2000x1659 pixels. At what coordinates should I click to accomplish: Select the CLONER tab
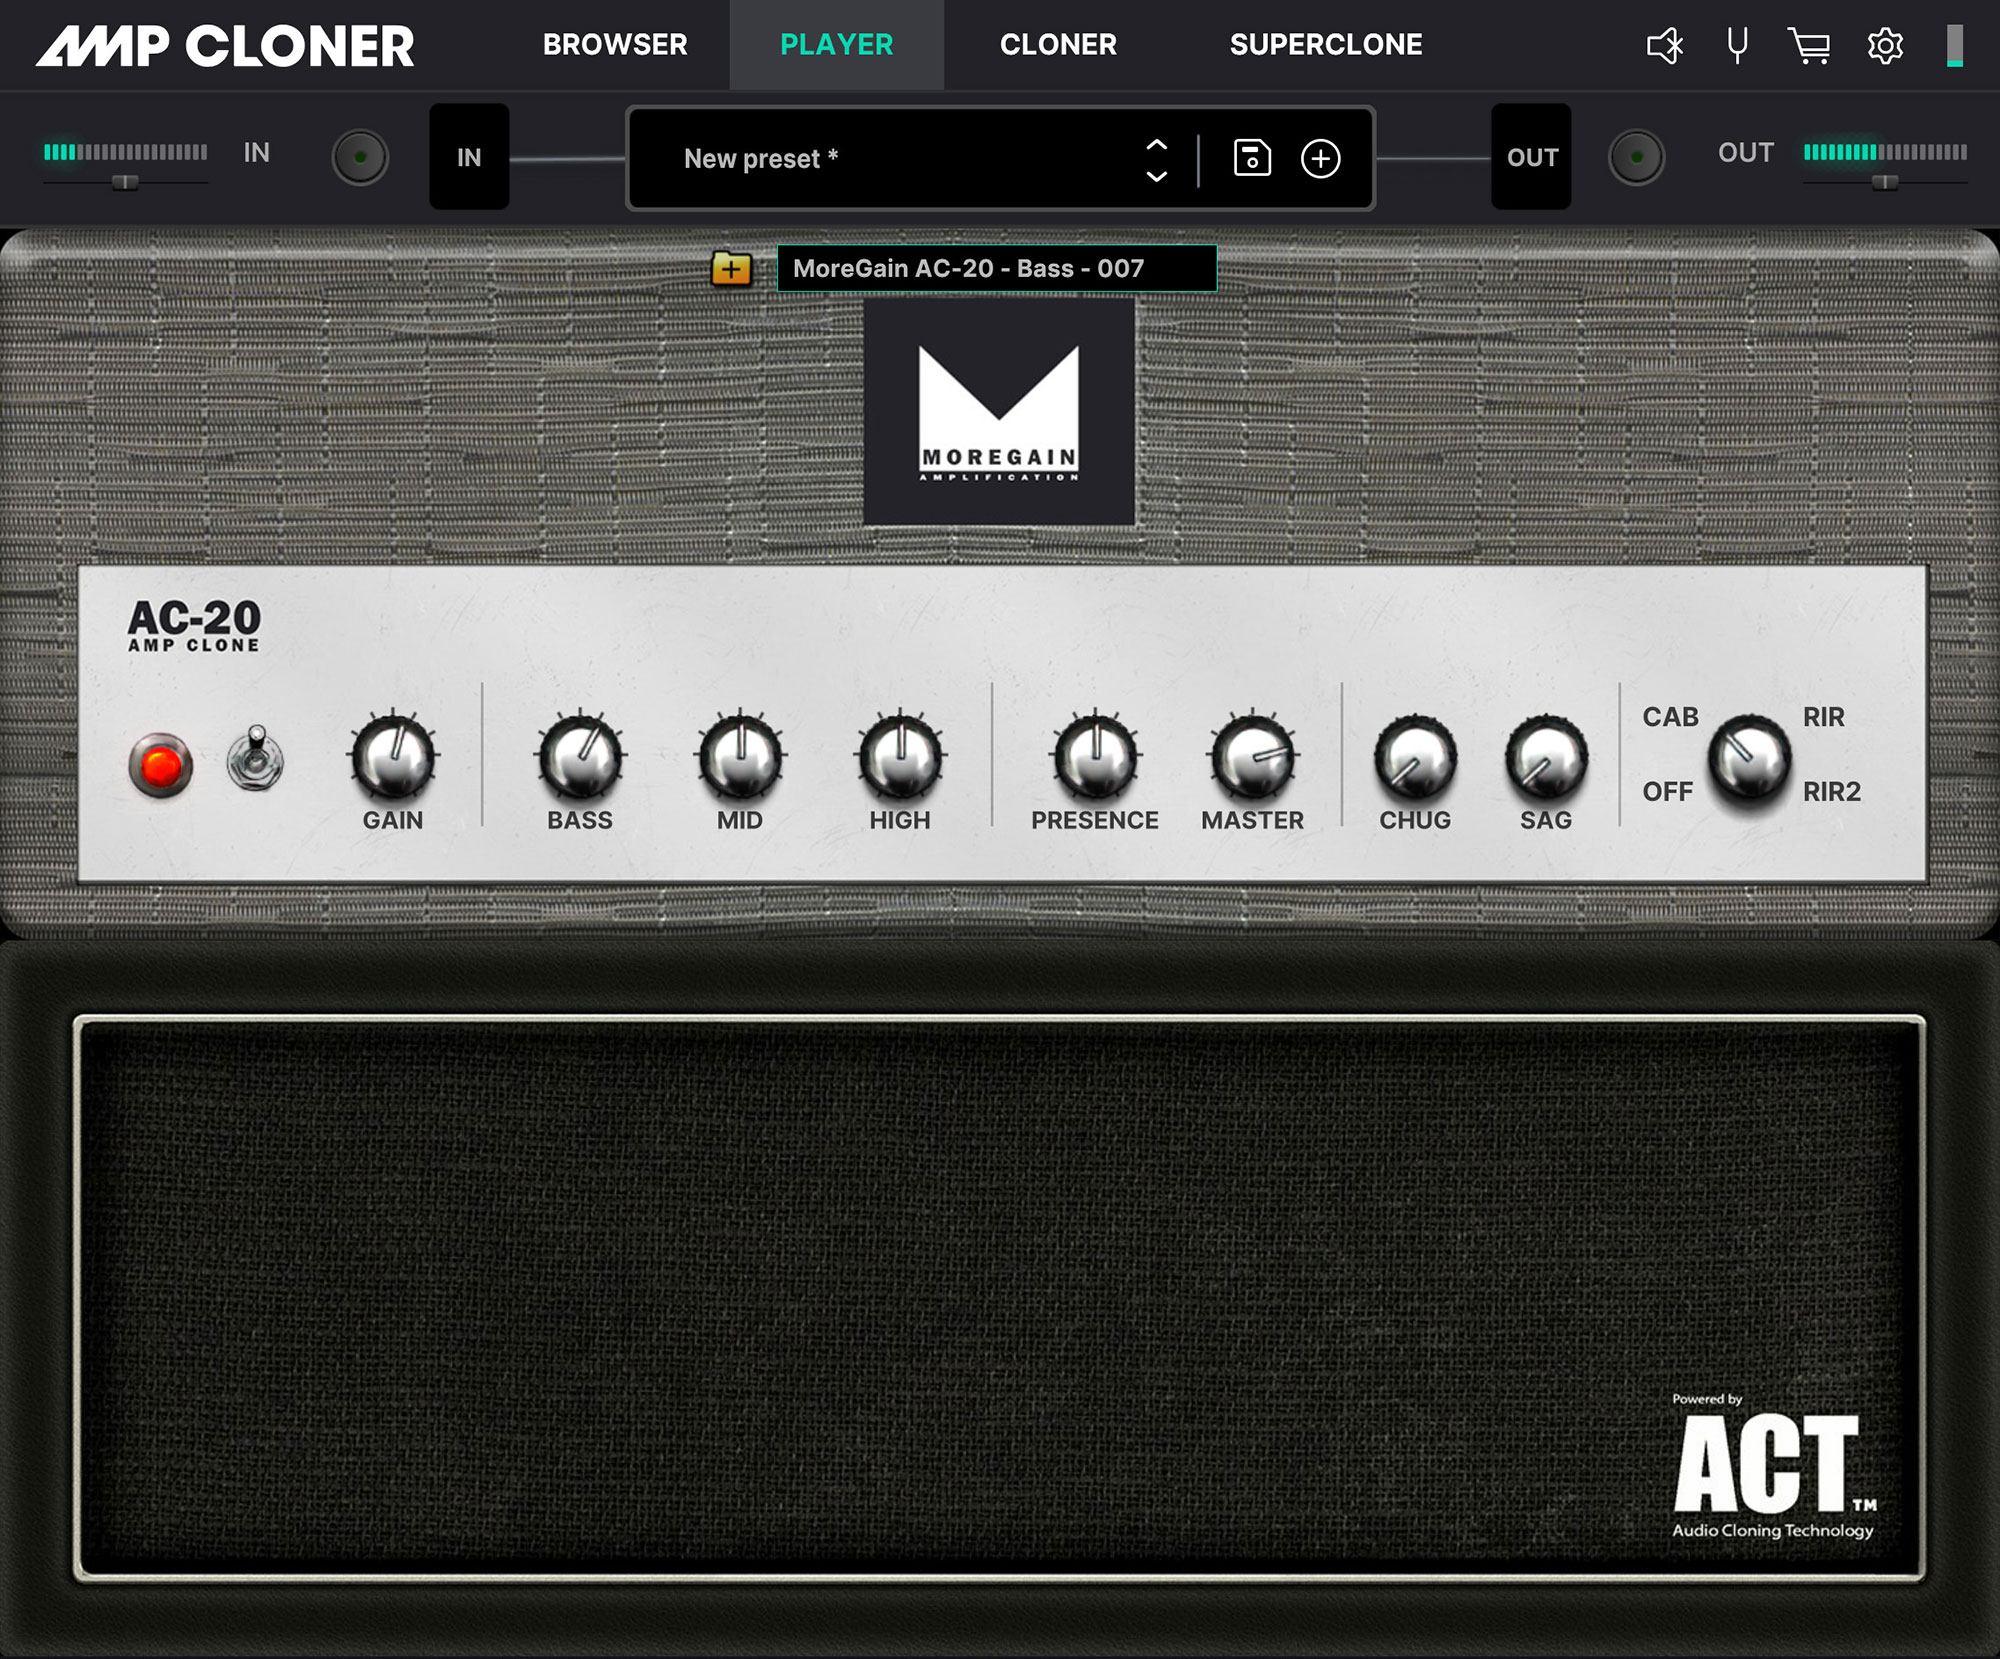pos(1058,43)
